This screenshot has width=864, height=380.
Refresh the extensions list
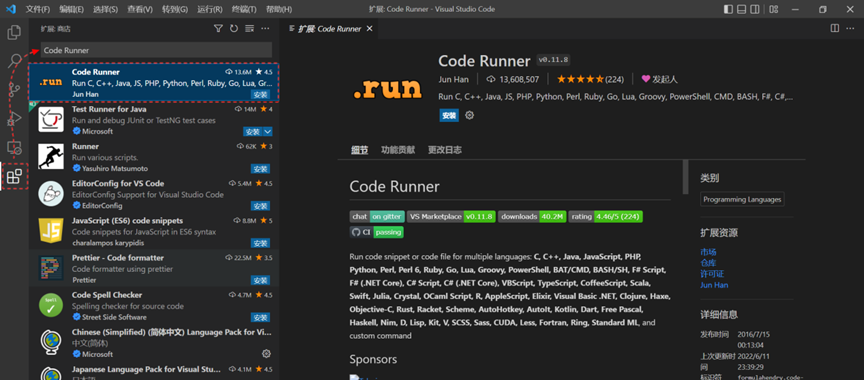click(234, 29)
